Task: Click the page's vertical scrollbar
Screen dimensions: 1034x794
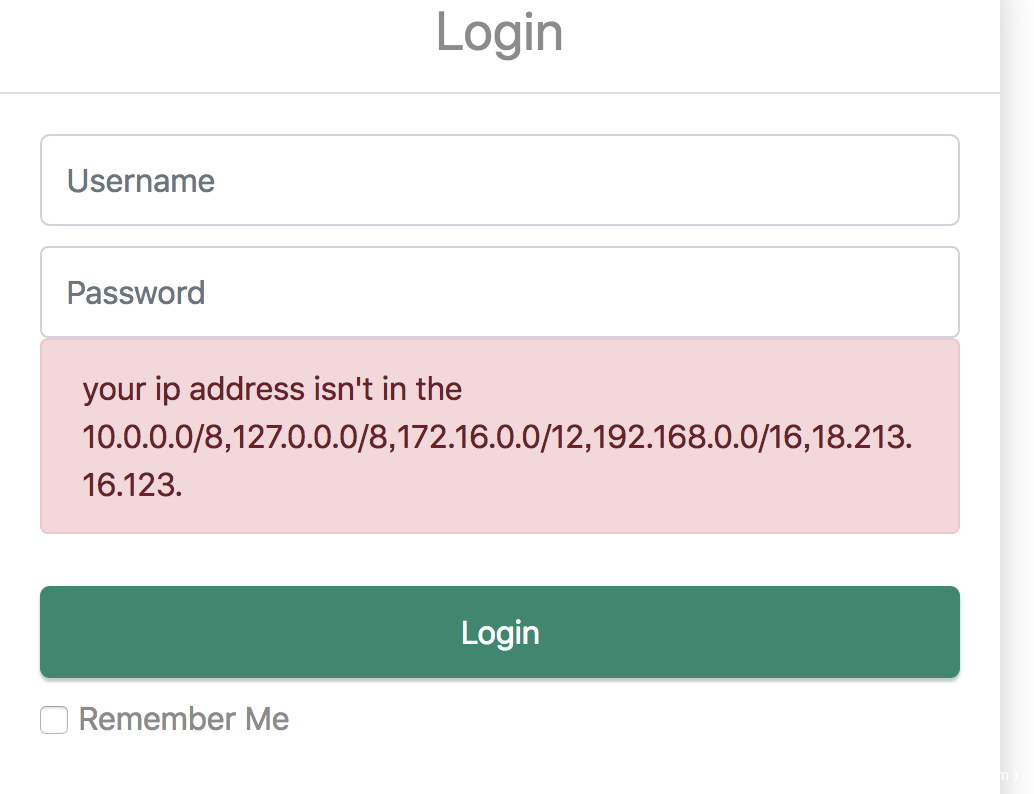Action: (x=1016, y=400)
